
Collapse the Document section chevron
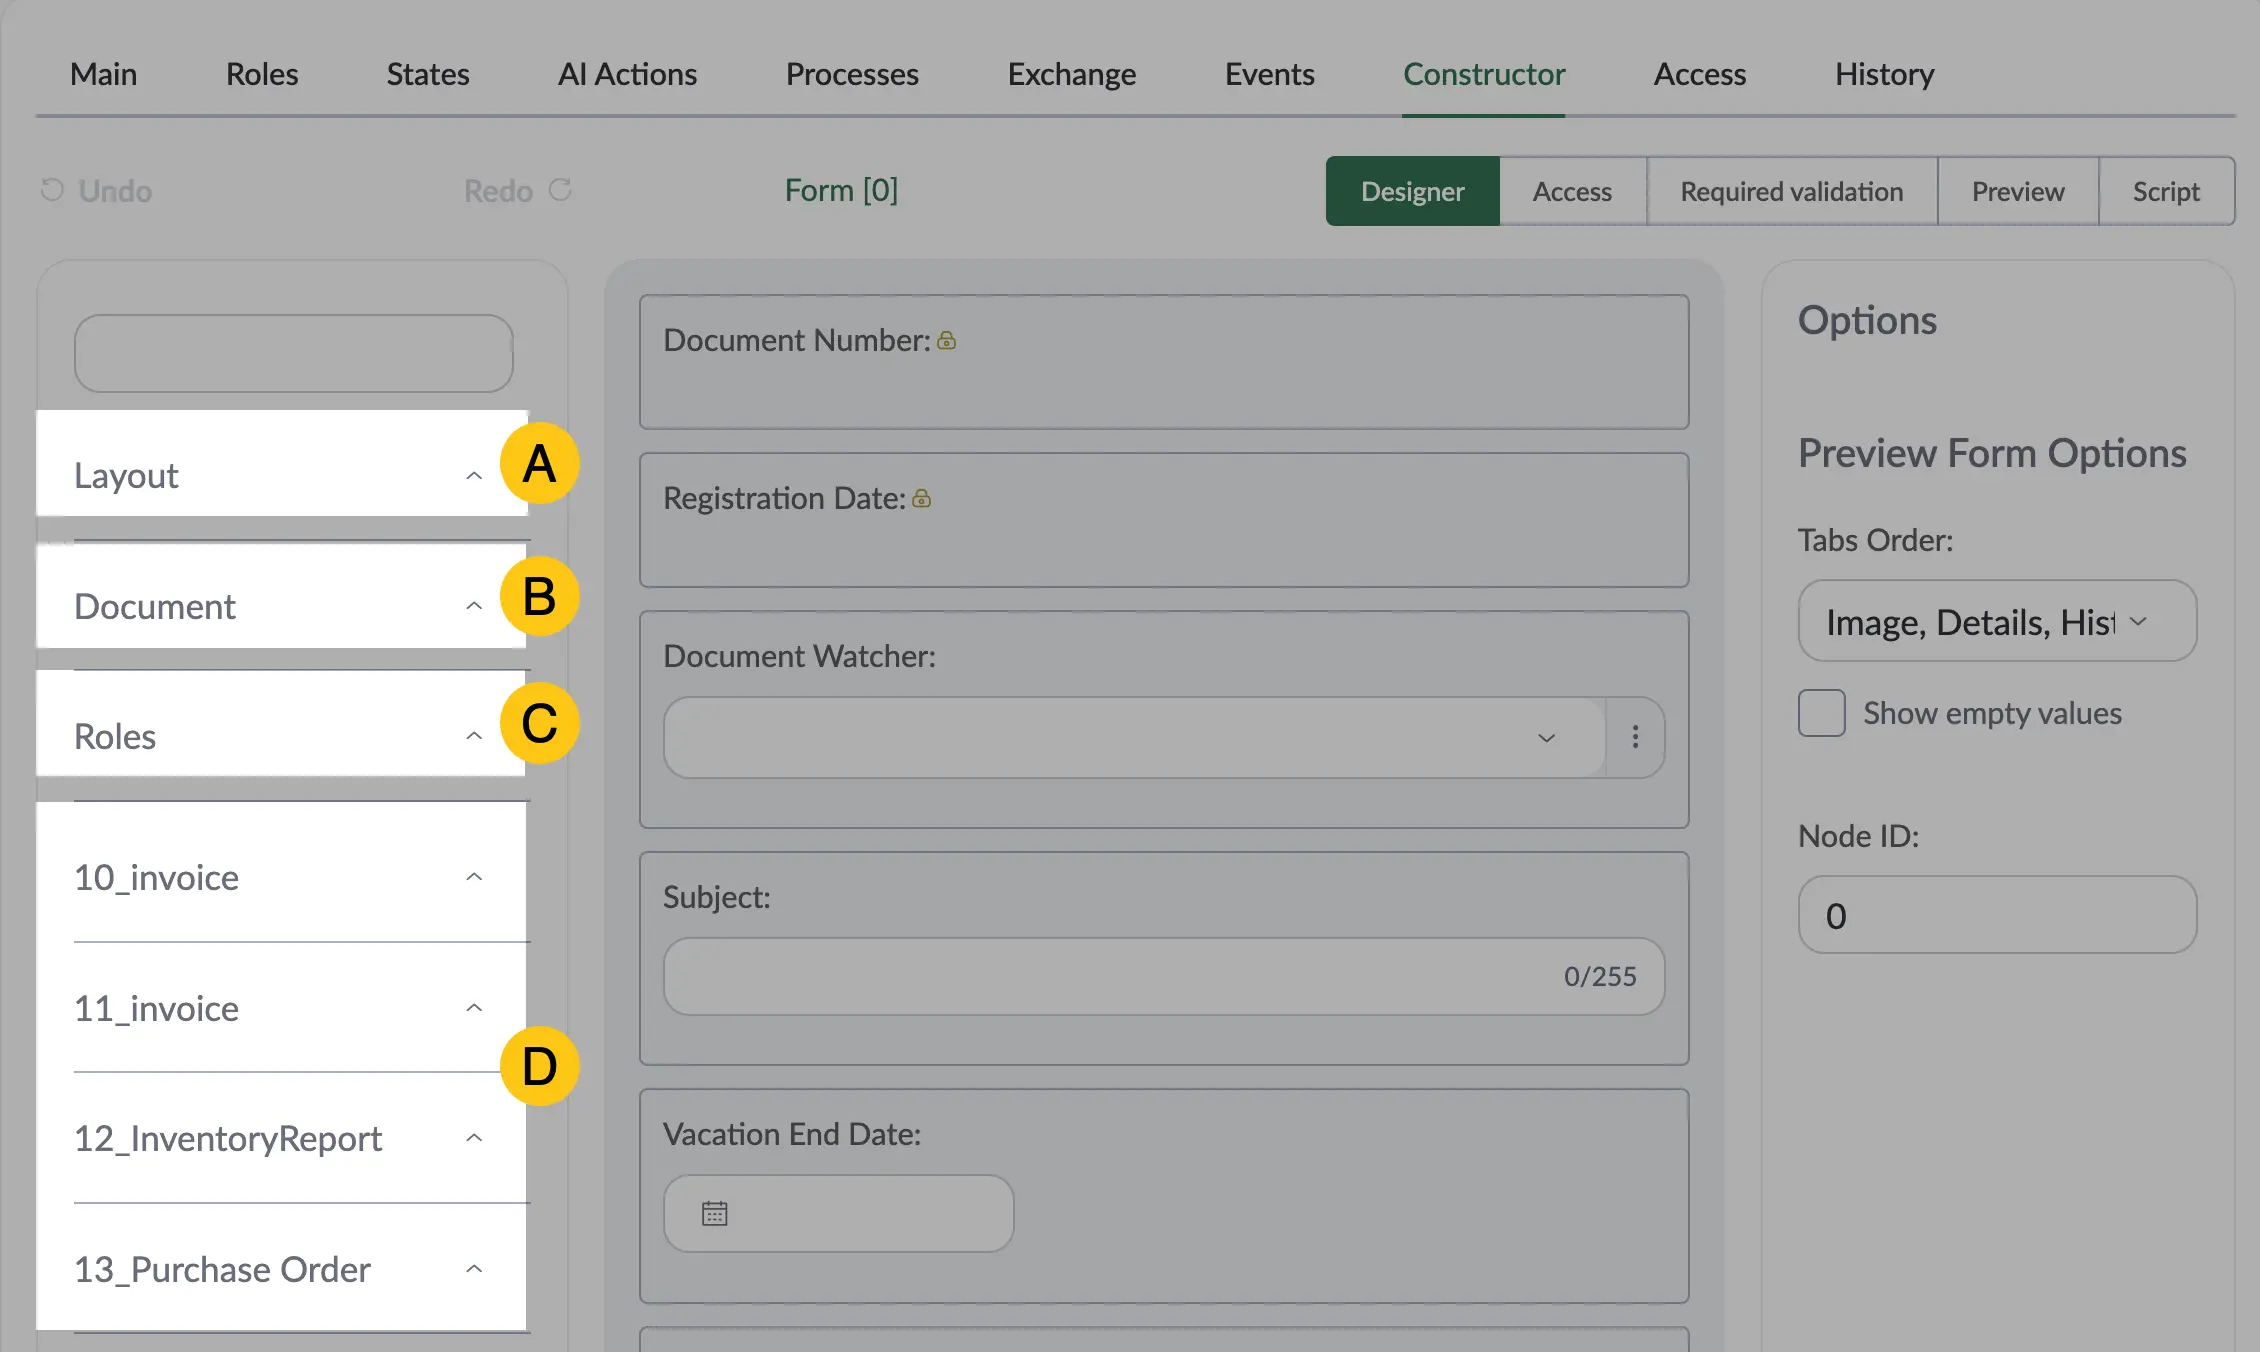click(474, 606)
